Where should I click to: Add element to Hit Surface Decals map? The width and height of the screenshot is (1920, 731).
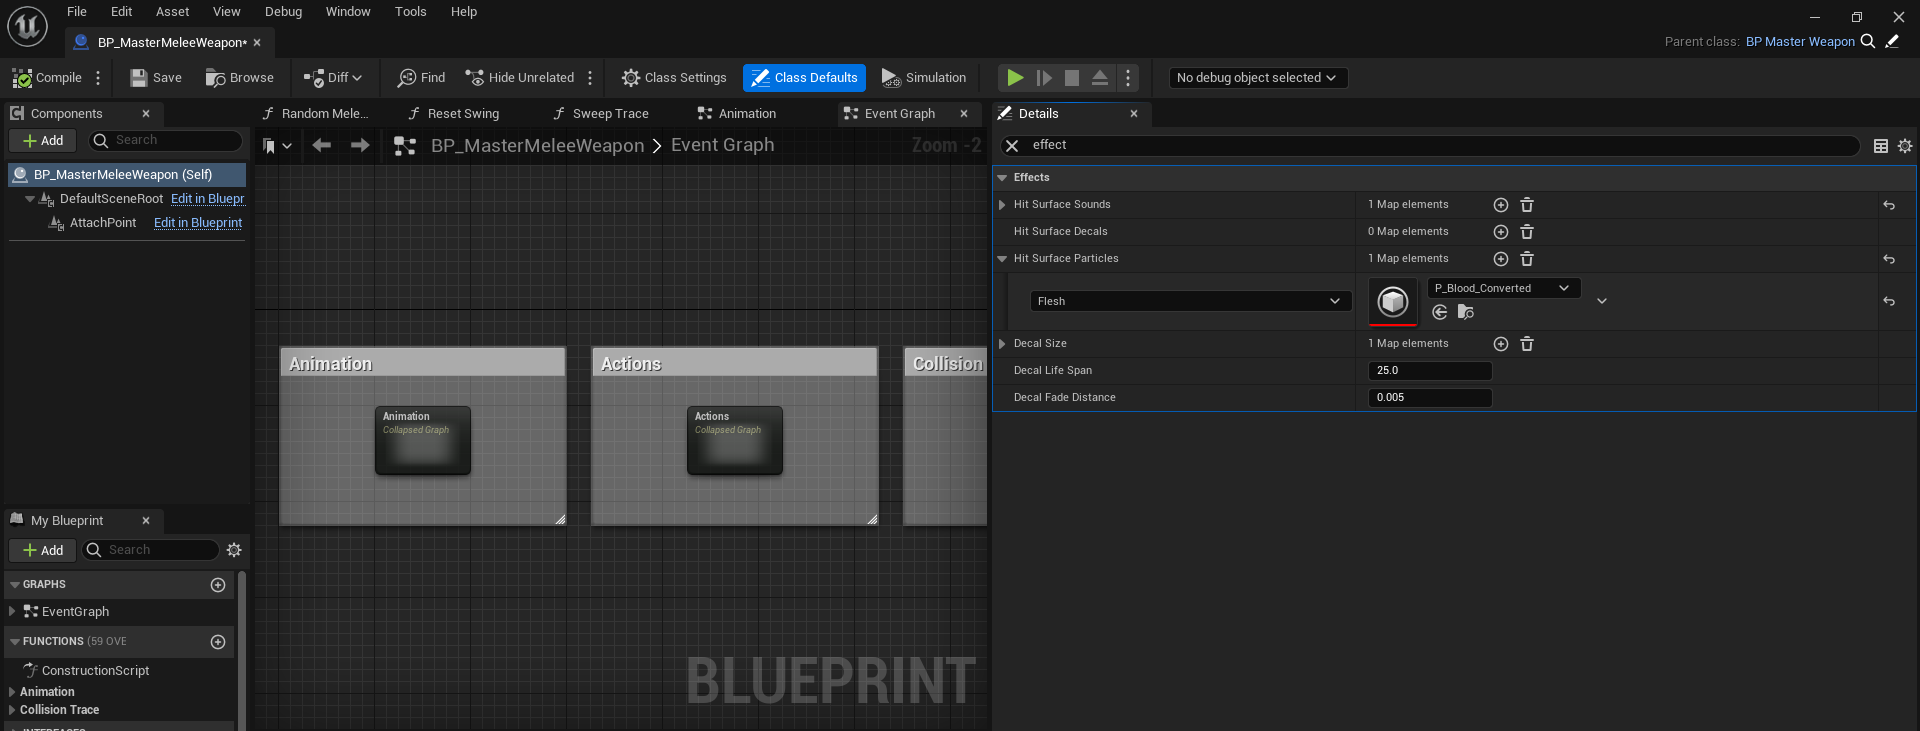pos(1500,232)
